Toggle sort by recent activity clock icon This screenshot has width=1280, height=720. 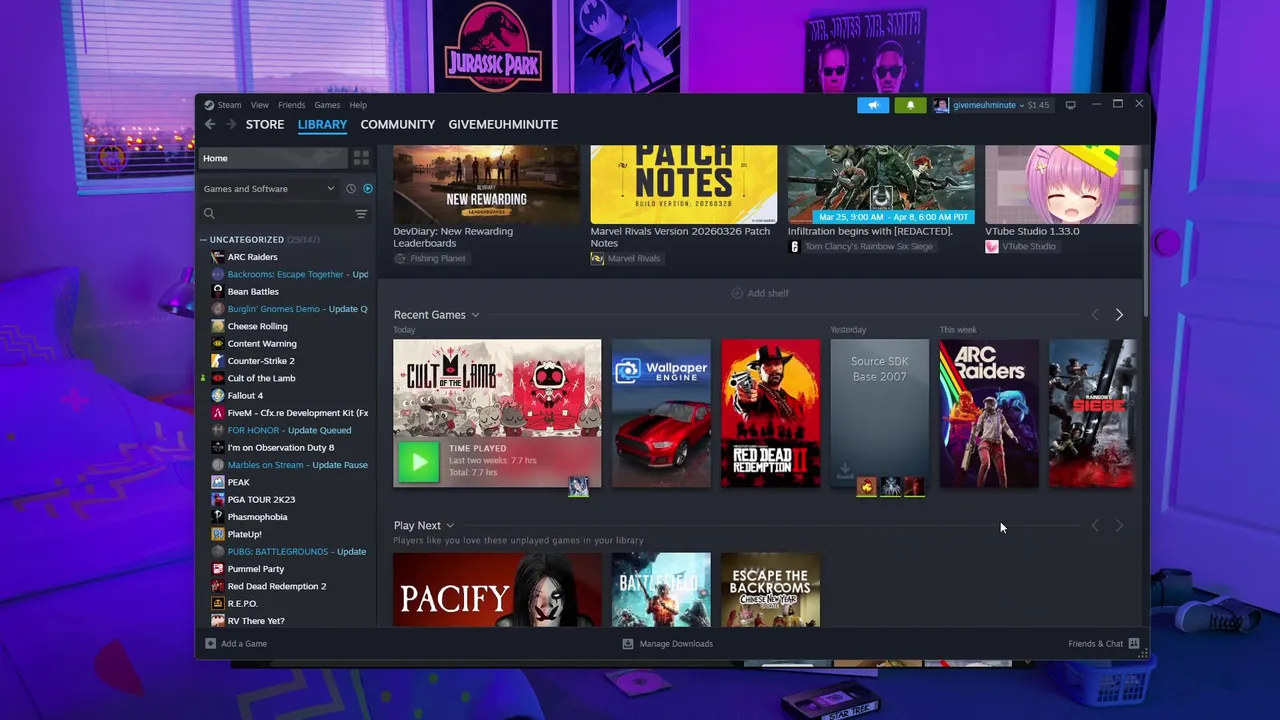coord(351,188)
